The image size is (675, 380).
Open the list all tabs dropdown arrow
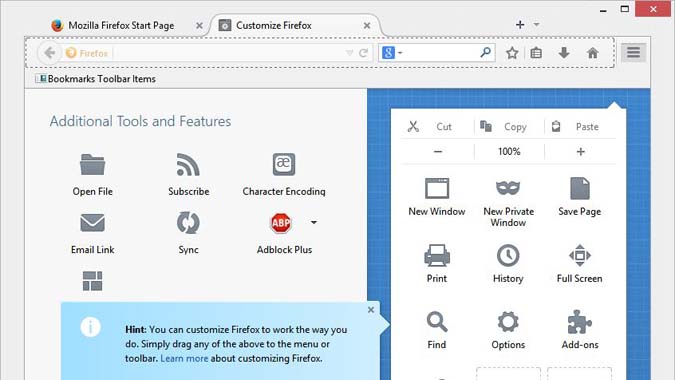coord(536,25)
